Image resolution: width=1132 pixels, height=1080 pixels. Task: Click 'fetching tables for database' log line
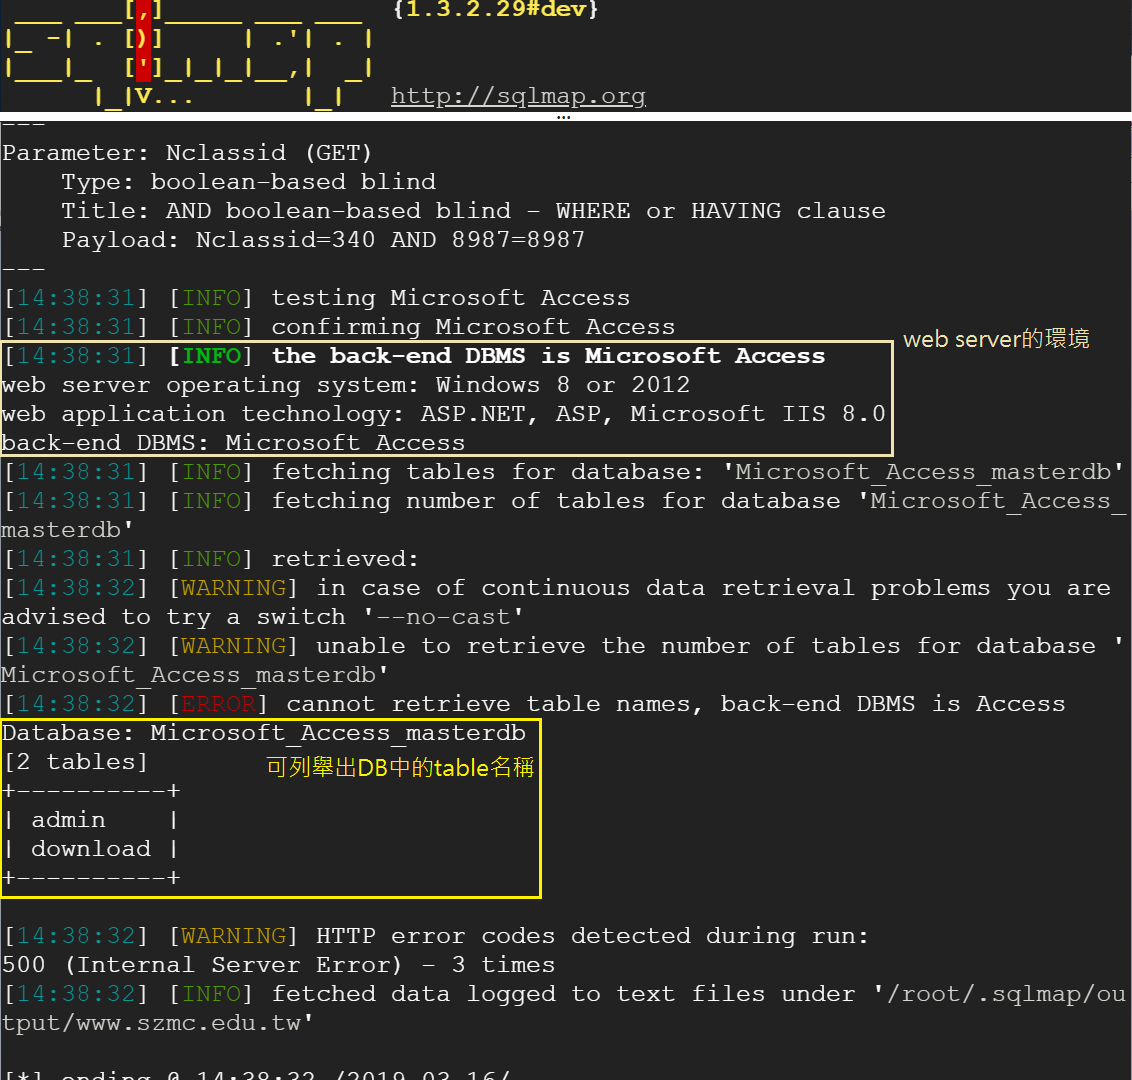(564, 472)
